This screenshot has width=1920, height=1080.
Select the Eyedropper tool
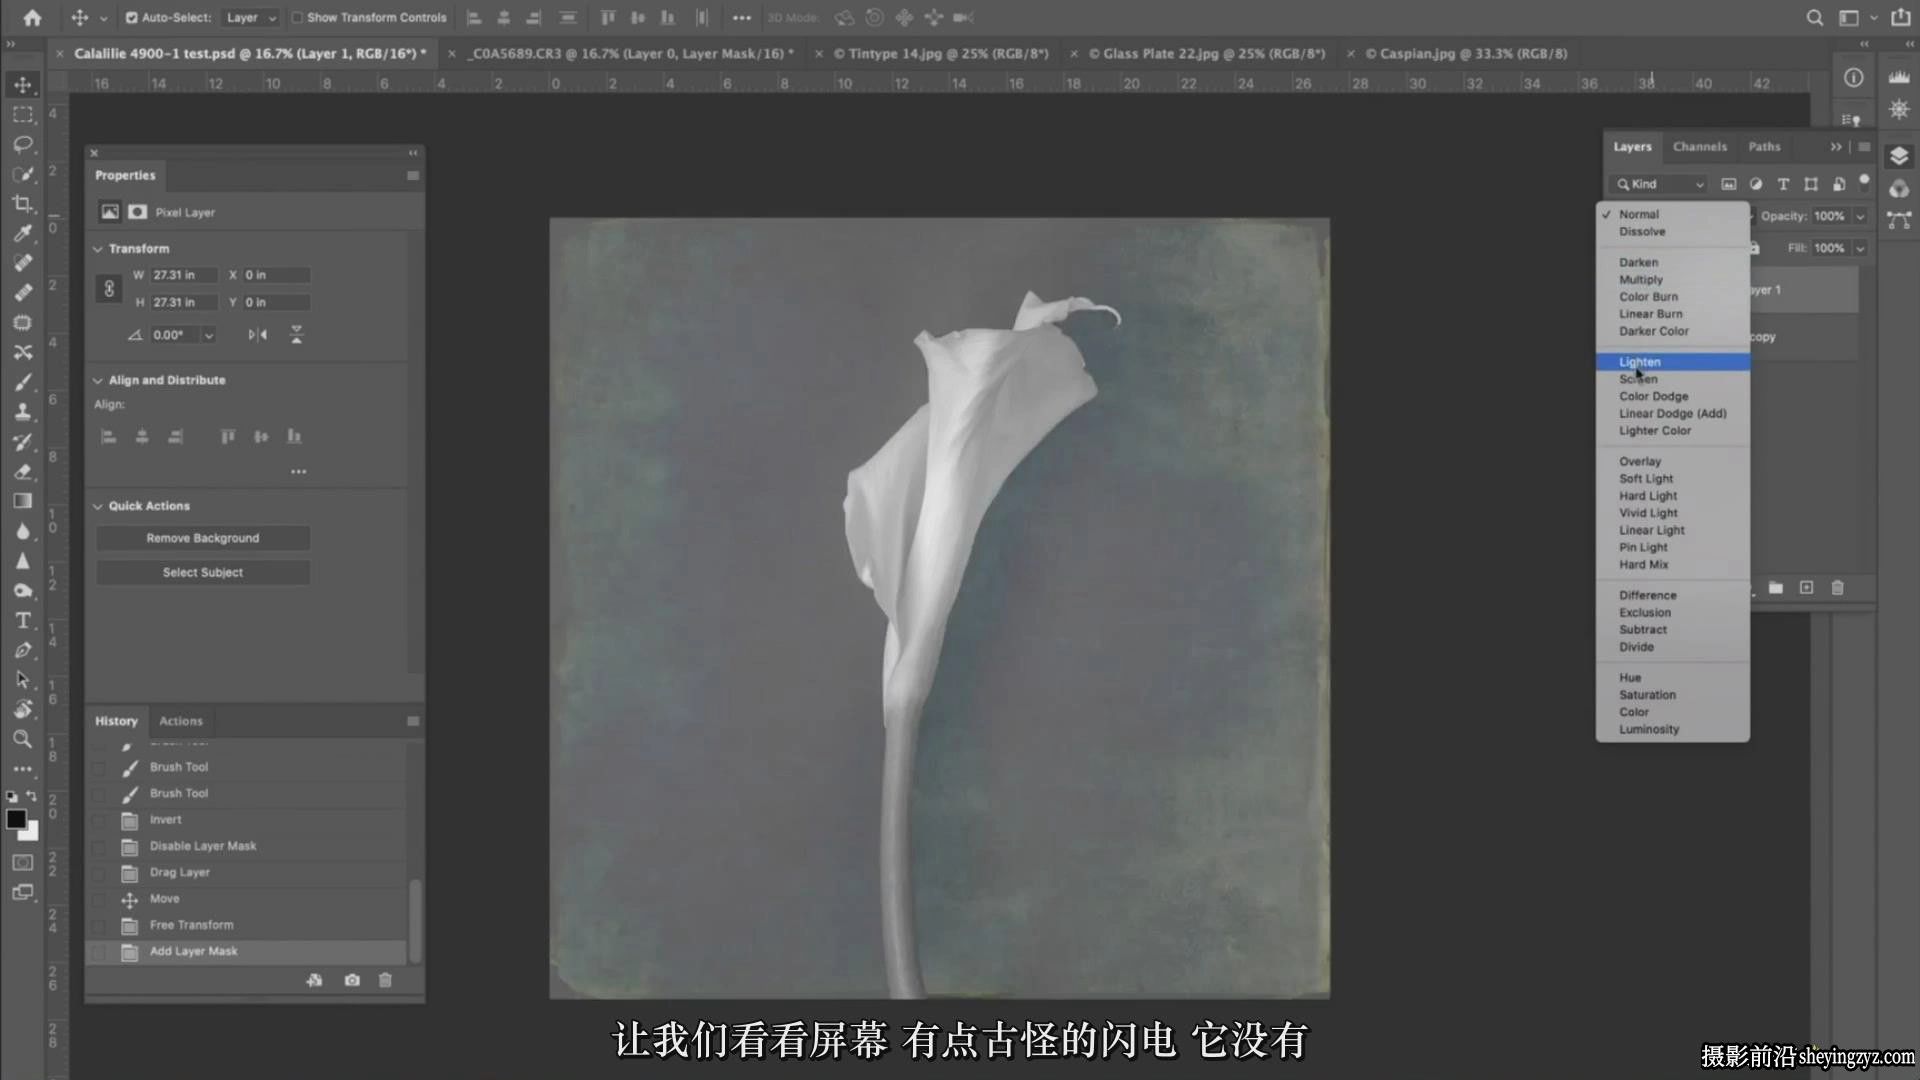(23, 233)
